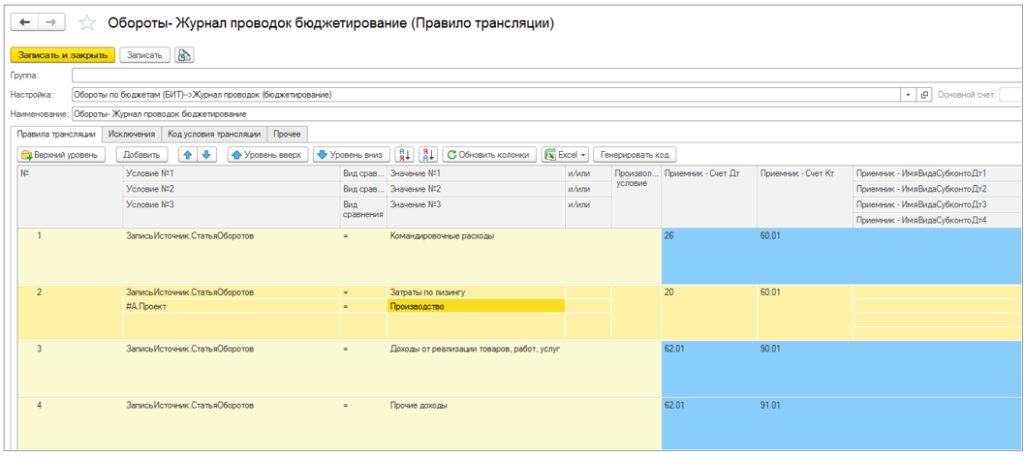
Task: Click Добавить button
Action: pos(142,155)
